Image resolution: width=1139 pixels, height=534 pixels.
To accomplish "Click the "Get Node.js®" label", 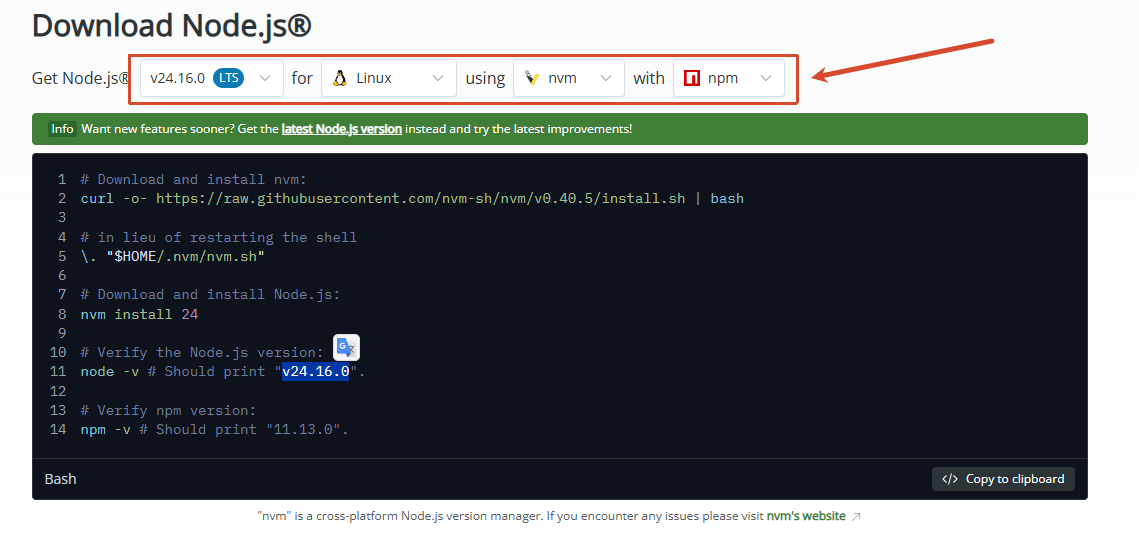I will coord(81,78).
